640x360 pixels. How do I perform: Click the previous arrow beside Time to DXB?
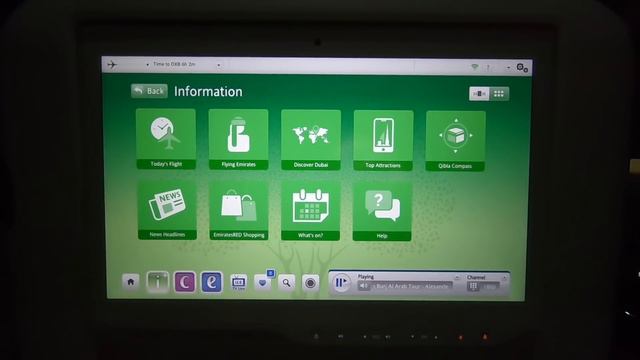click(147, 64)
